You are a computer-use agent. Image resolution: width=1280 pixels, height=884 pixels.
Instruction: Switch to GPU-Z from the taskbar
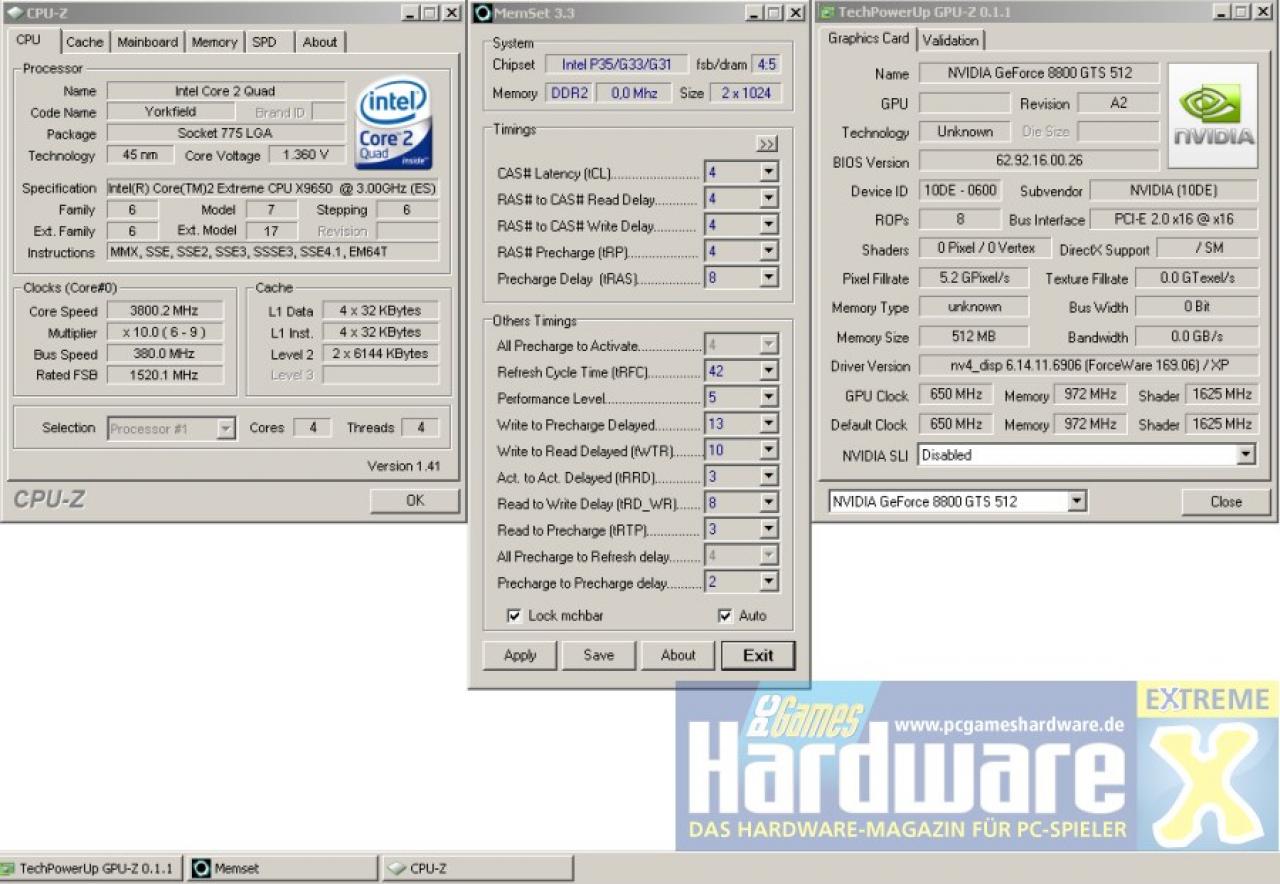point(92,868)
